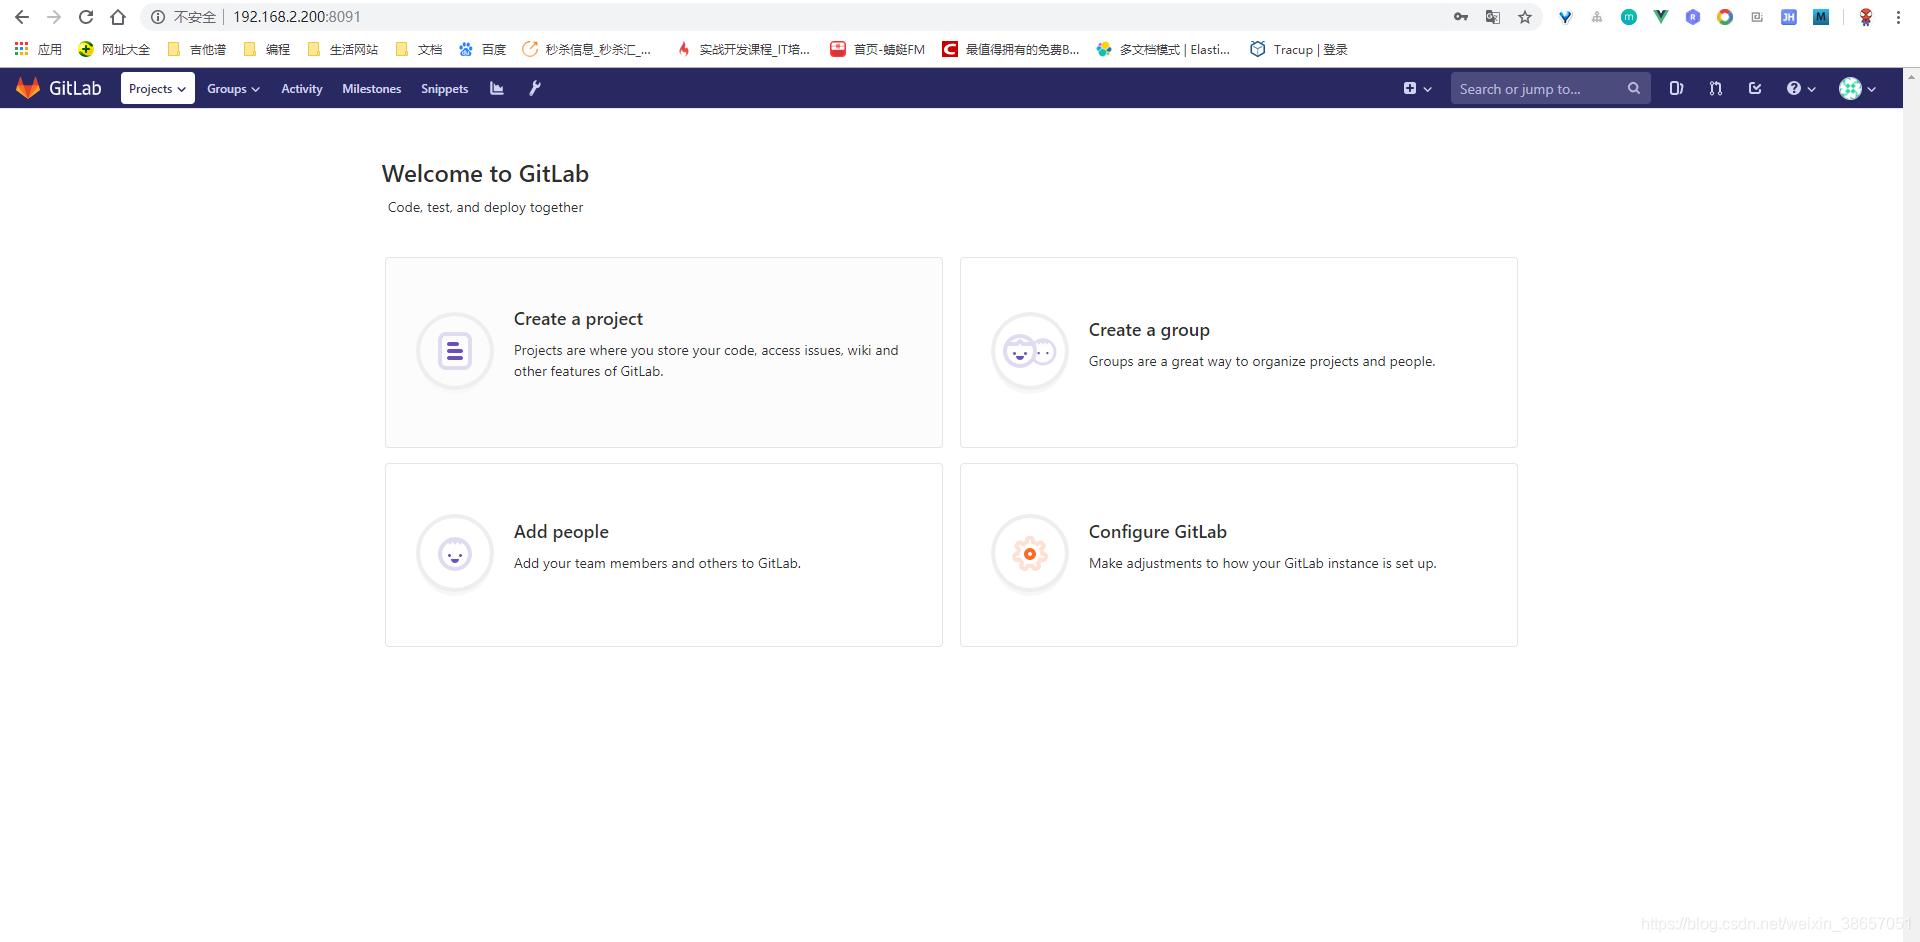The width and height of the screenshot is (1920, 942).
Task: Open the To-Do list icon
Action: 1754,88
